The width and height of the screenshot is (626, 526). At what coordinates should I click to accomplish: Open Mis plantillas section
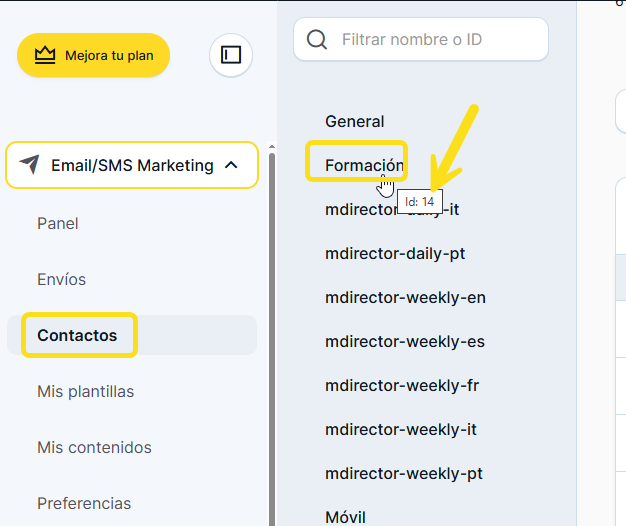[85, 391]
